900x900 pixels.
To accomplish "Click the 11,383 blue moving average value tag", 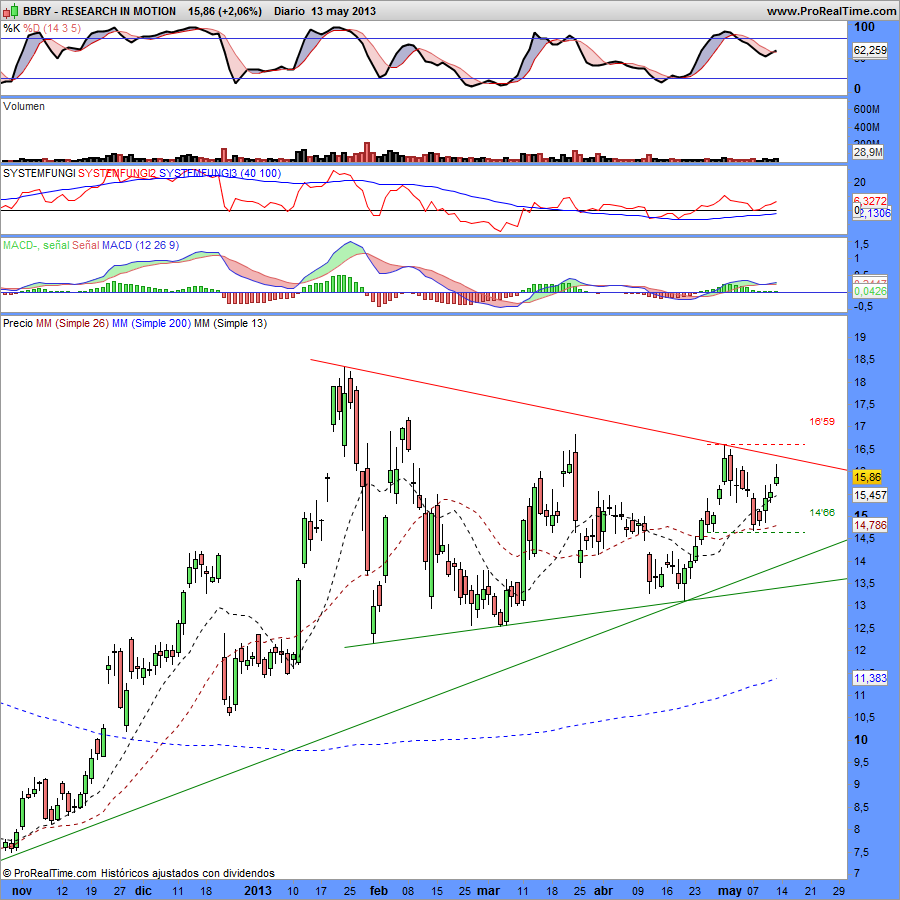I will tap(867, 679).
